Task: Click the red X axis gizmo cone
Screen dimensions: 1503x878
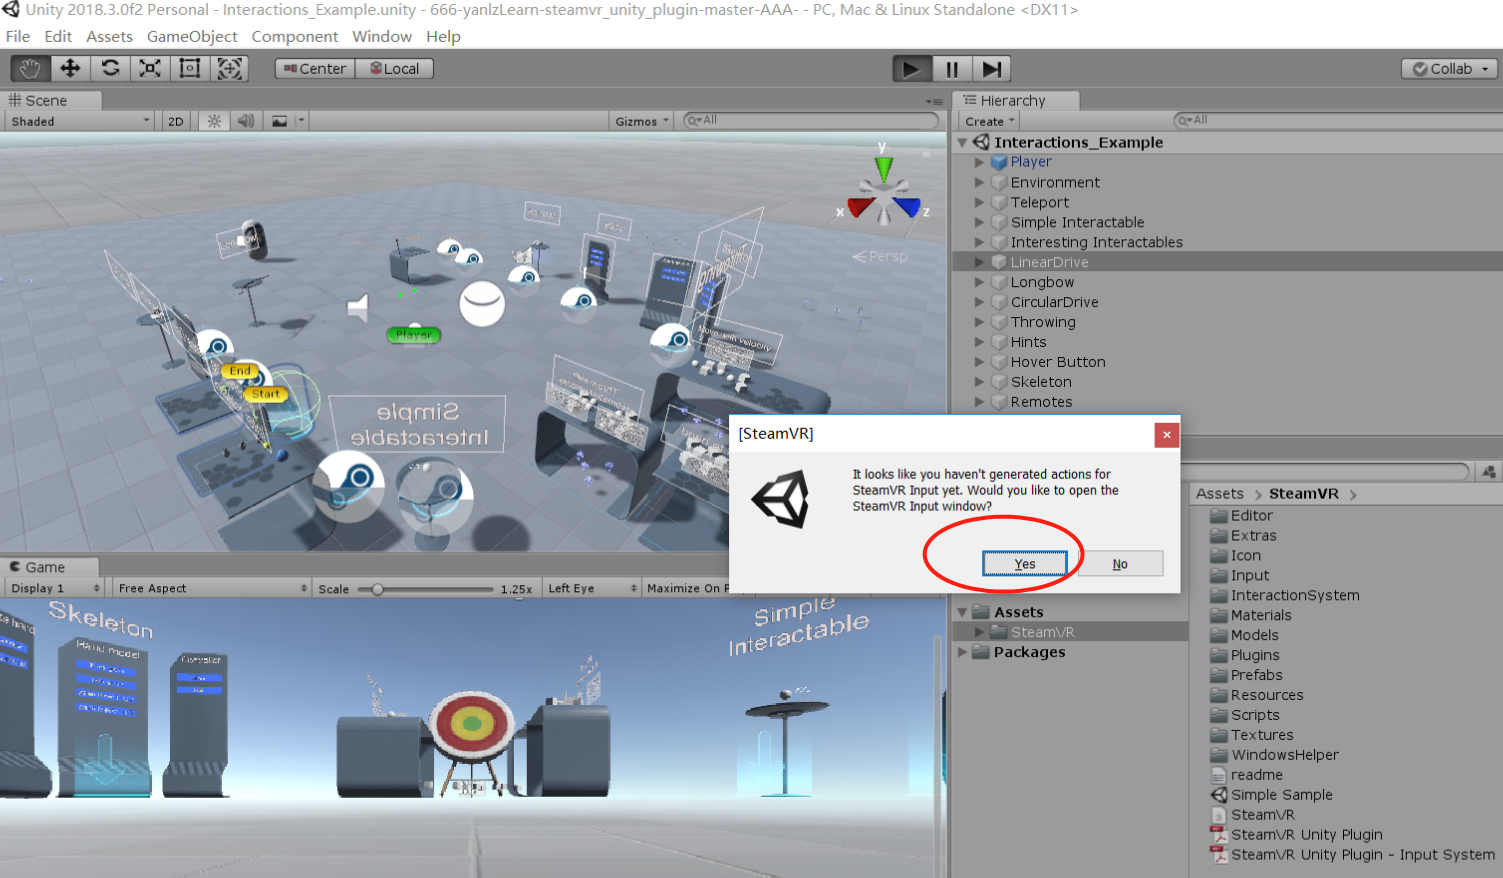Action: pyautogui.click(x=860, y=208)
